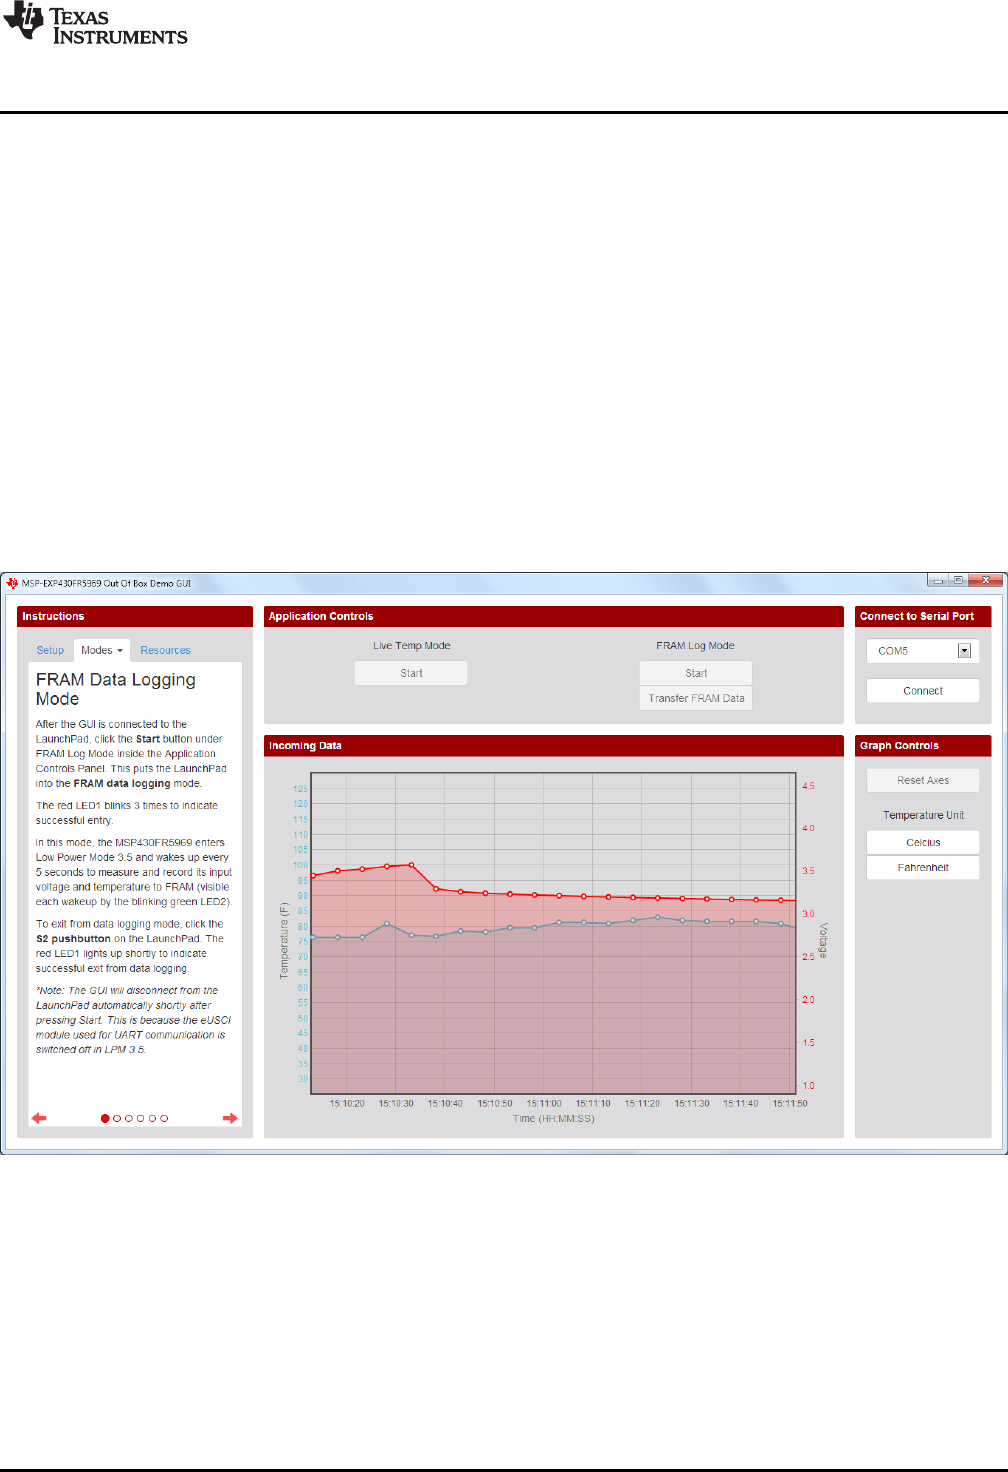1008x1472 pixels.
Task: Maximize the Demo GUI window
Action: coord(958,580)
